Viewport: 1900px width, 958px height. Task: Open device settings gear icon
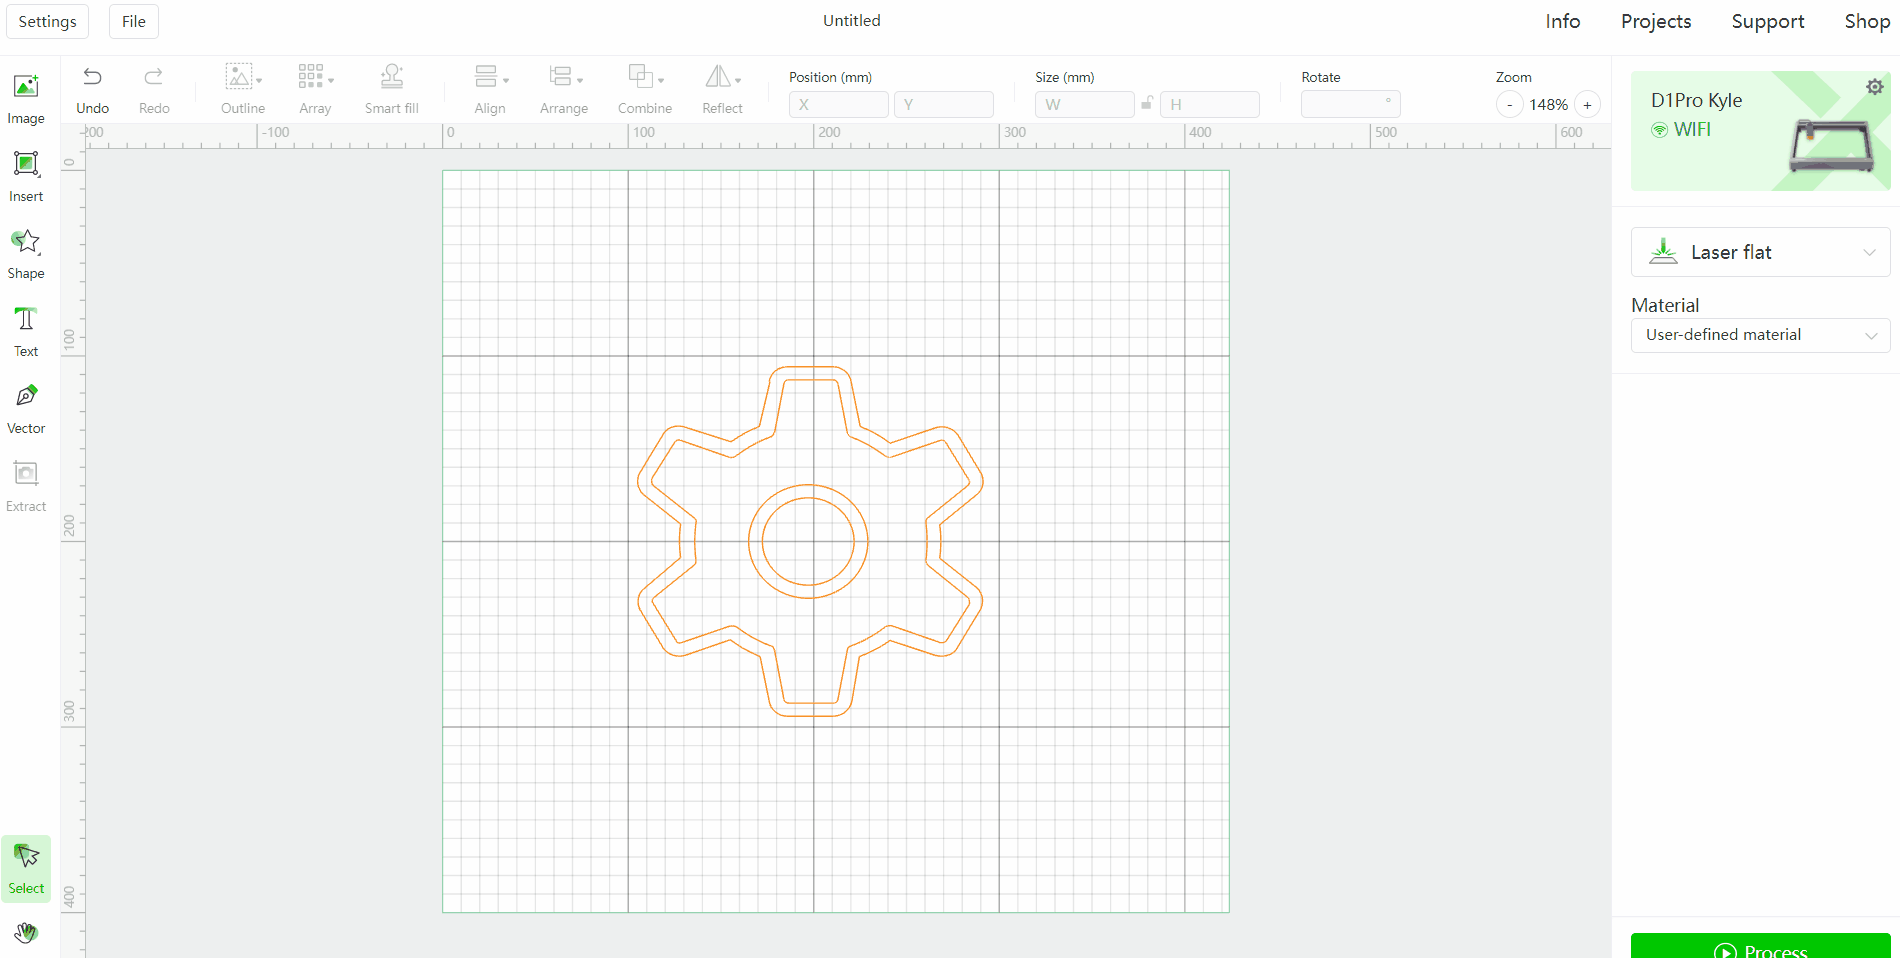click(1874, 87)
